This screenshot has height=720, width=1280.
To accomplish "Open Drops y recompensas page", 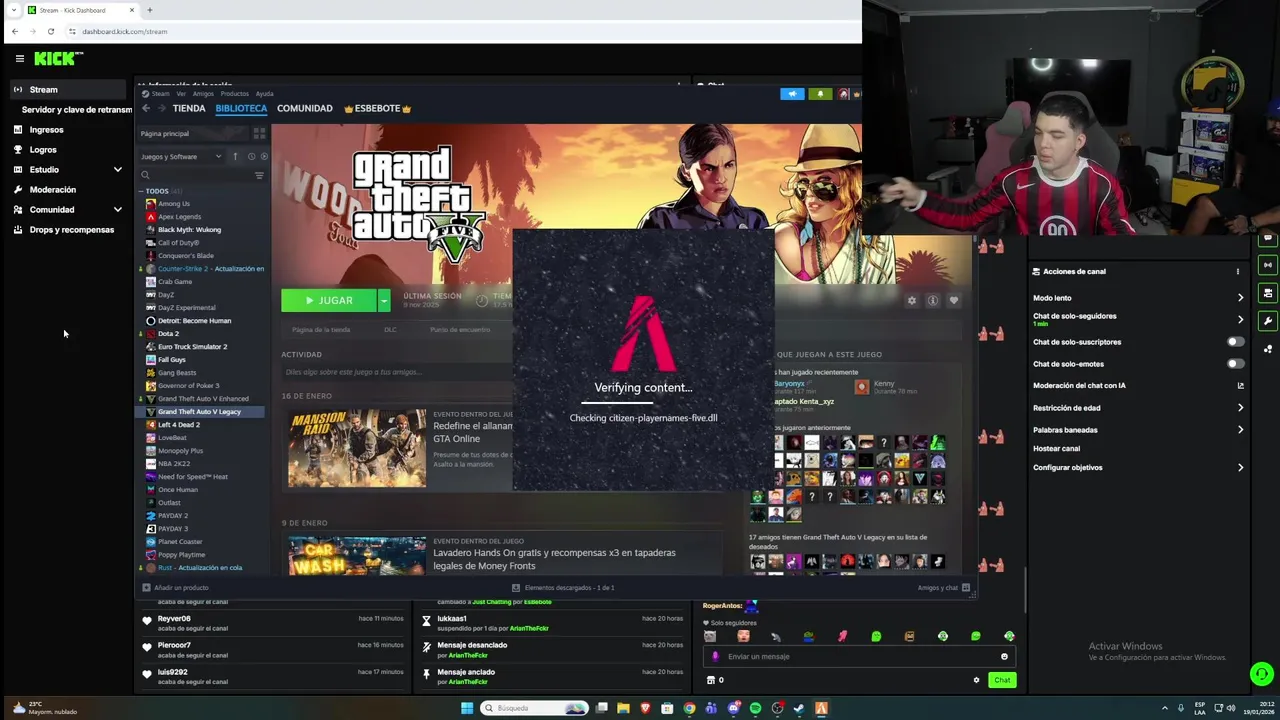I will (71, 230).
